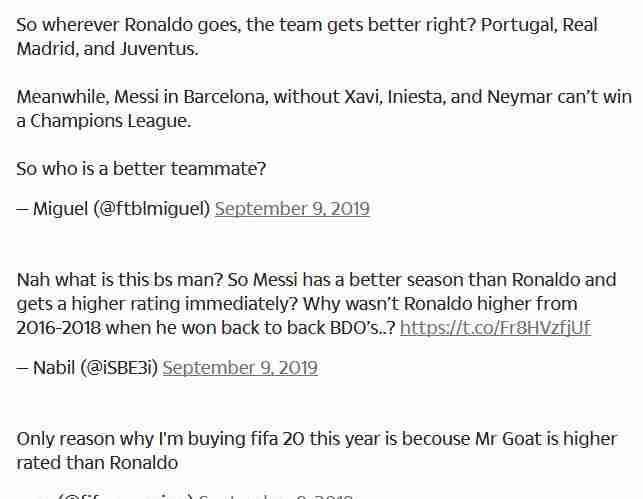Click 'rated than Ronaldo' closing line
The image size is (643, 499).
pyautogui.click(x=97, y=463)
